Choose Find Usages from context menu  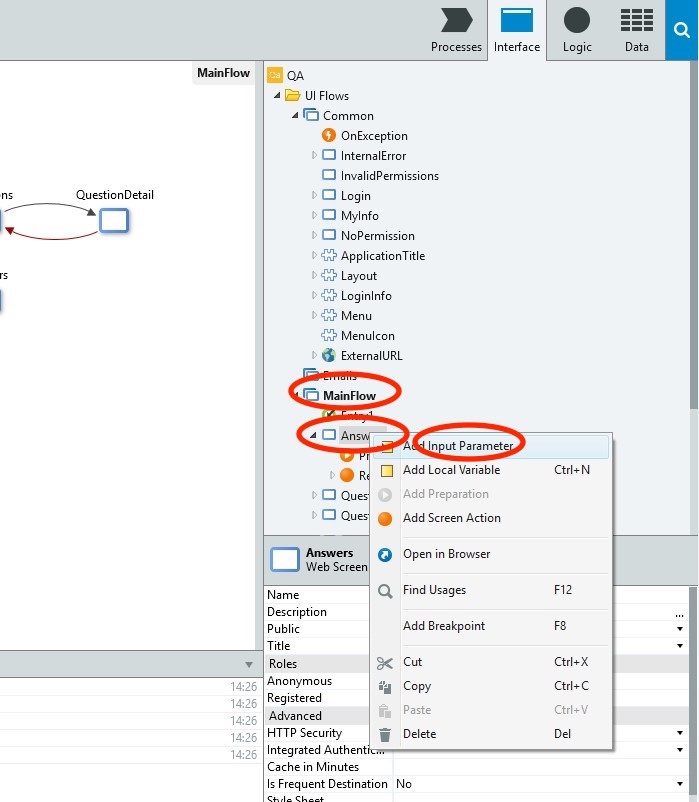(491, 590)
